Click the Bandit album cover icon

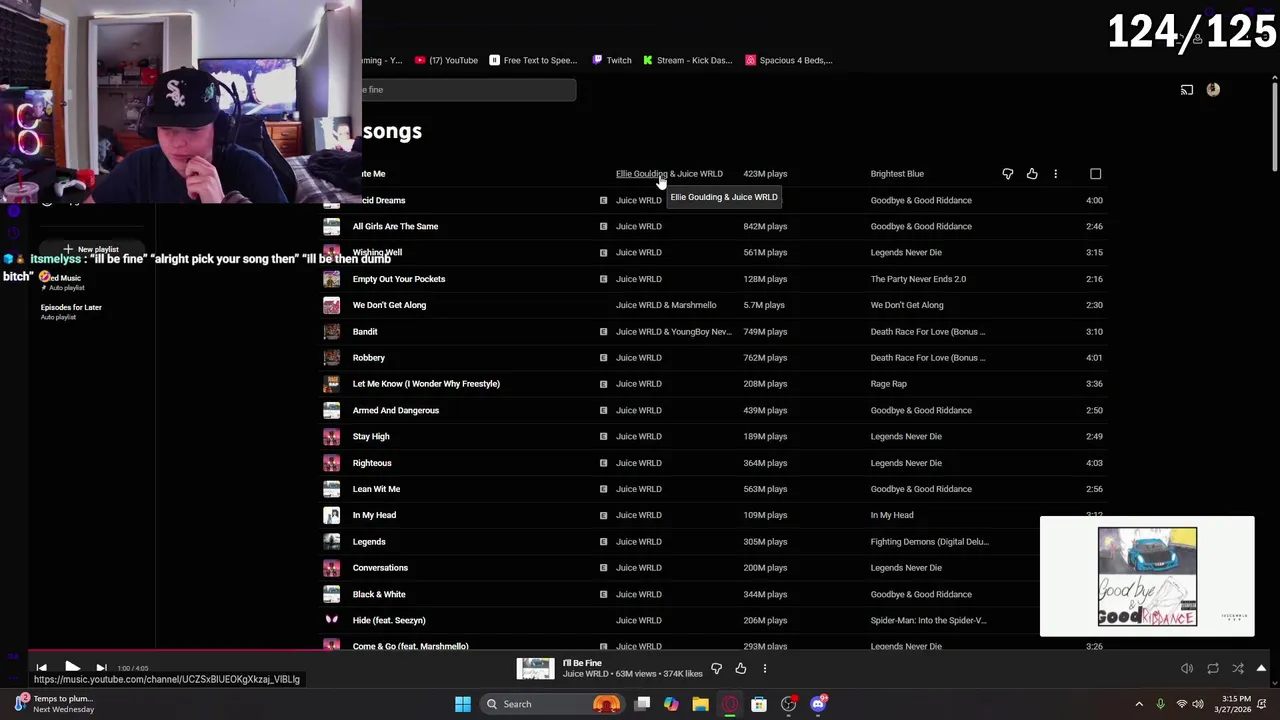[x=331, y=331]
